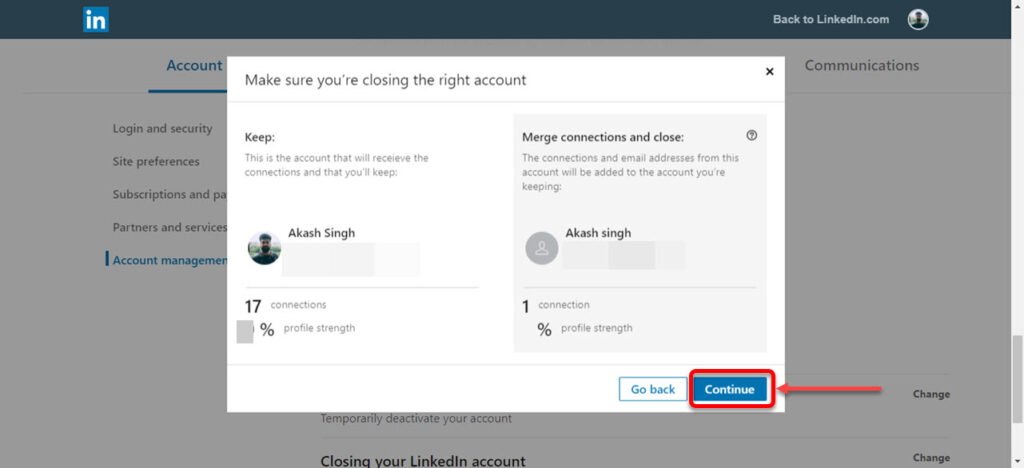Click the Temporarily deactivate your account text
The width and height of the screenshot is (1024, 468).
point(416,418)
